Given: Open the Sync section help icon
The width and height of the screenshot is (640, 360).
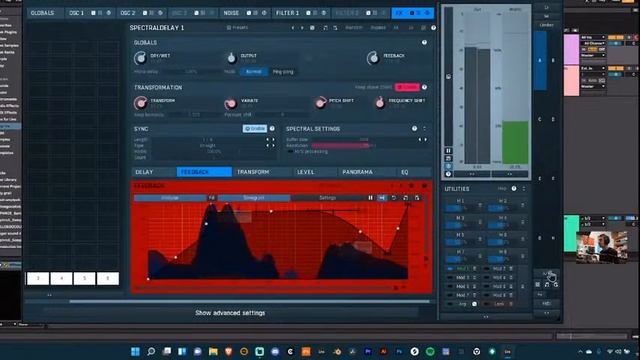Looking at the screenshot, I should click(x=272, y=129).
